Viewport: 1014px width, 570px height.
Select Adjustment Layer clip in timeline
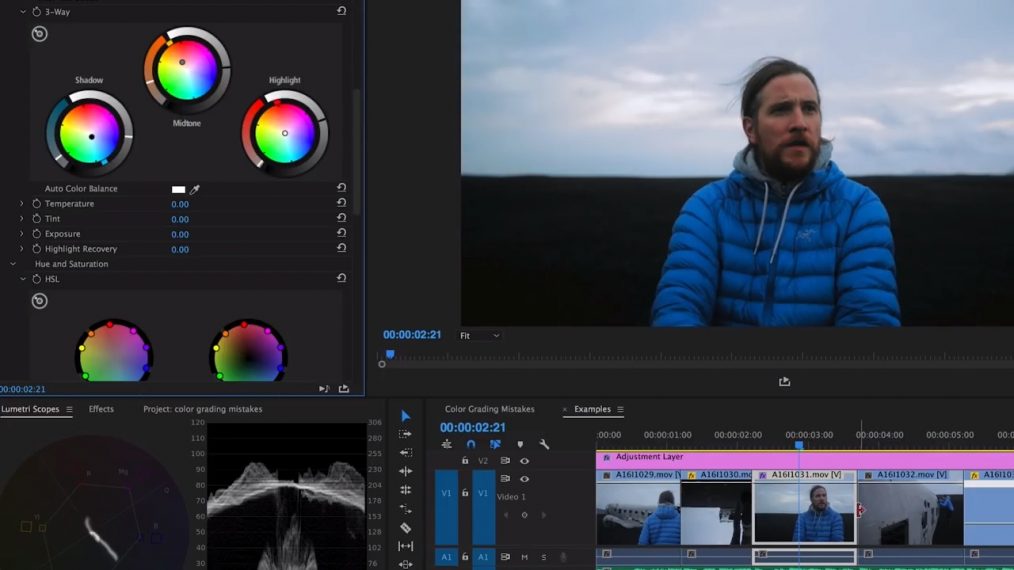[805, 460]
